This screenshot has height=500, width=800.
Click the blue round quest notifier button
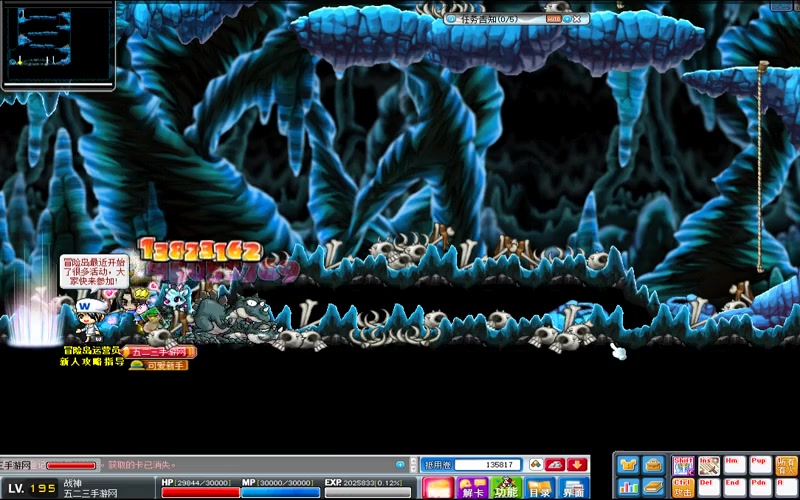point(566,19)
